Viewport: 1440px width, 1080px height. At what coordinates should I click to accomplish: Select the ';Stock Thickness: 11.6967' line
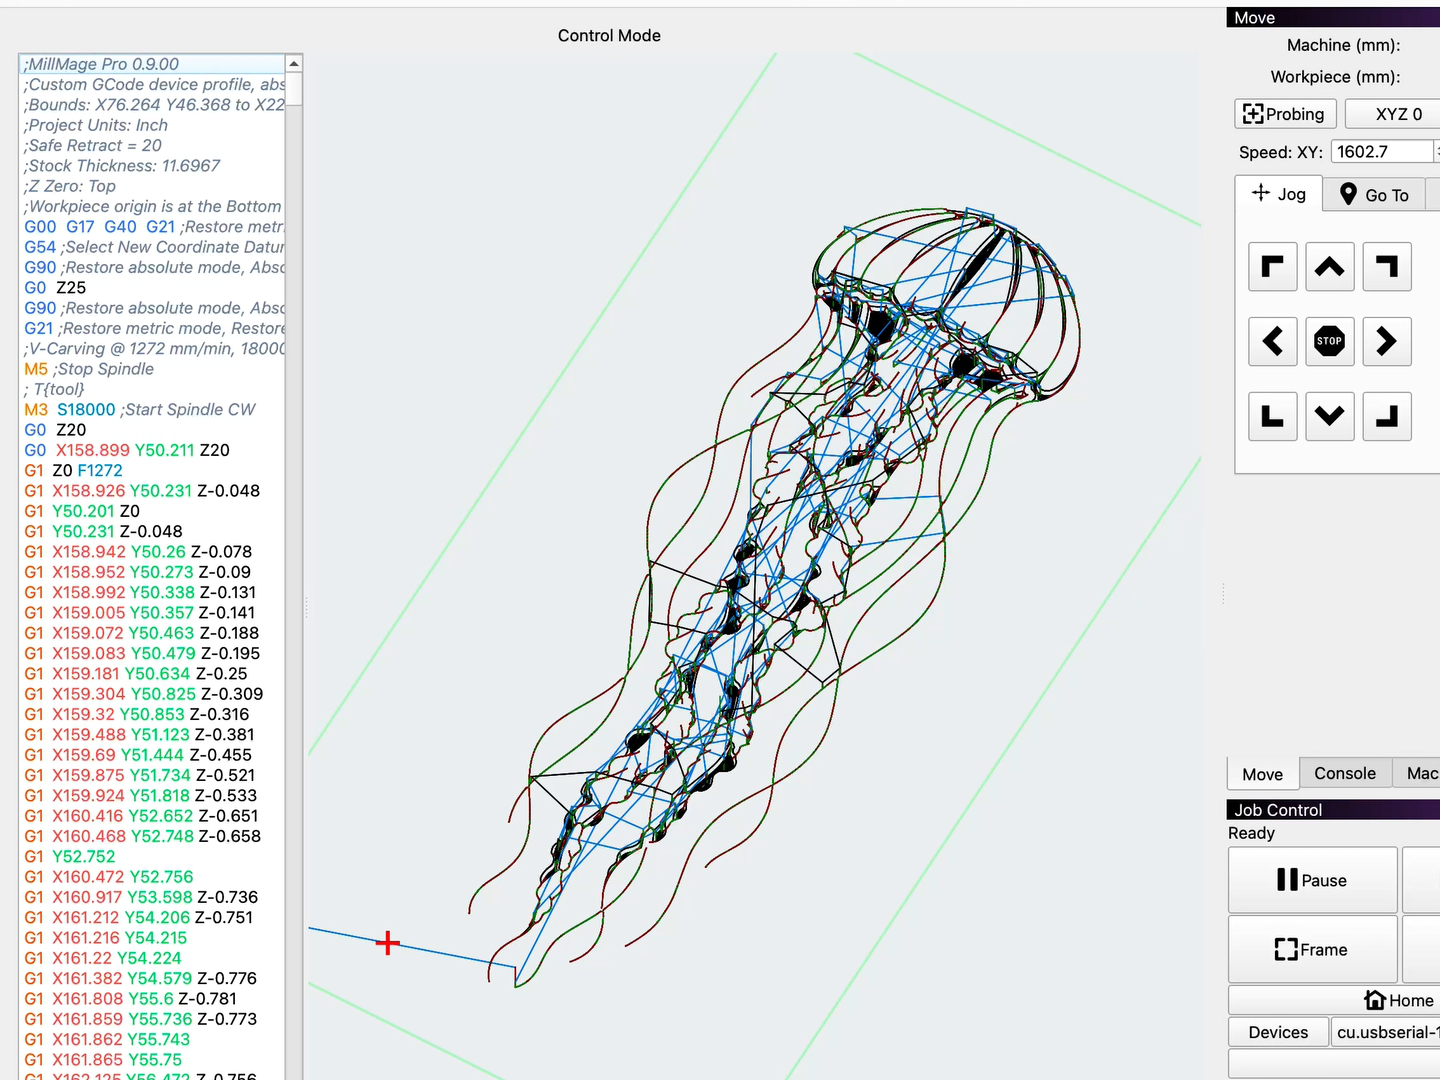coord(153,166)
